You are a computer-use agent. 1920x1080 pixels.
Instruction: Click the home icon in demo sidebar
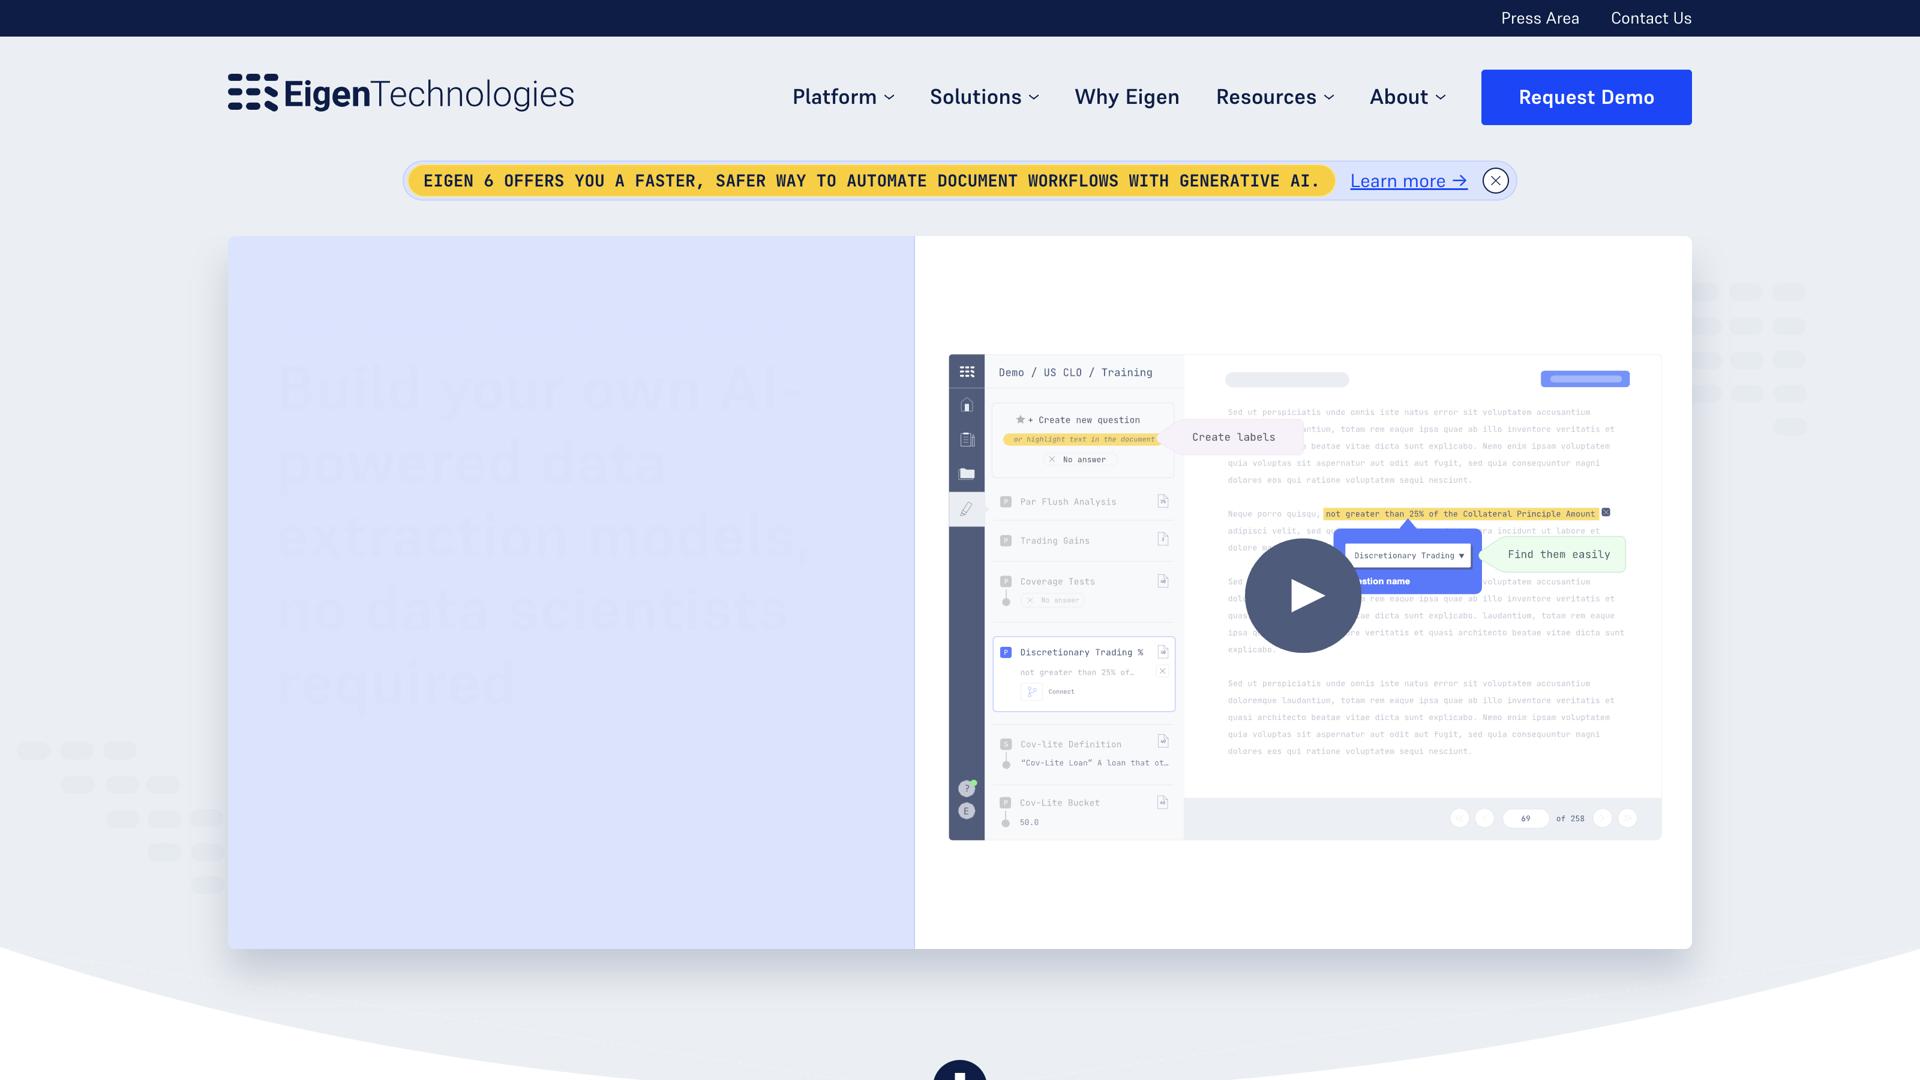click(x=967, y=406)
